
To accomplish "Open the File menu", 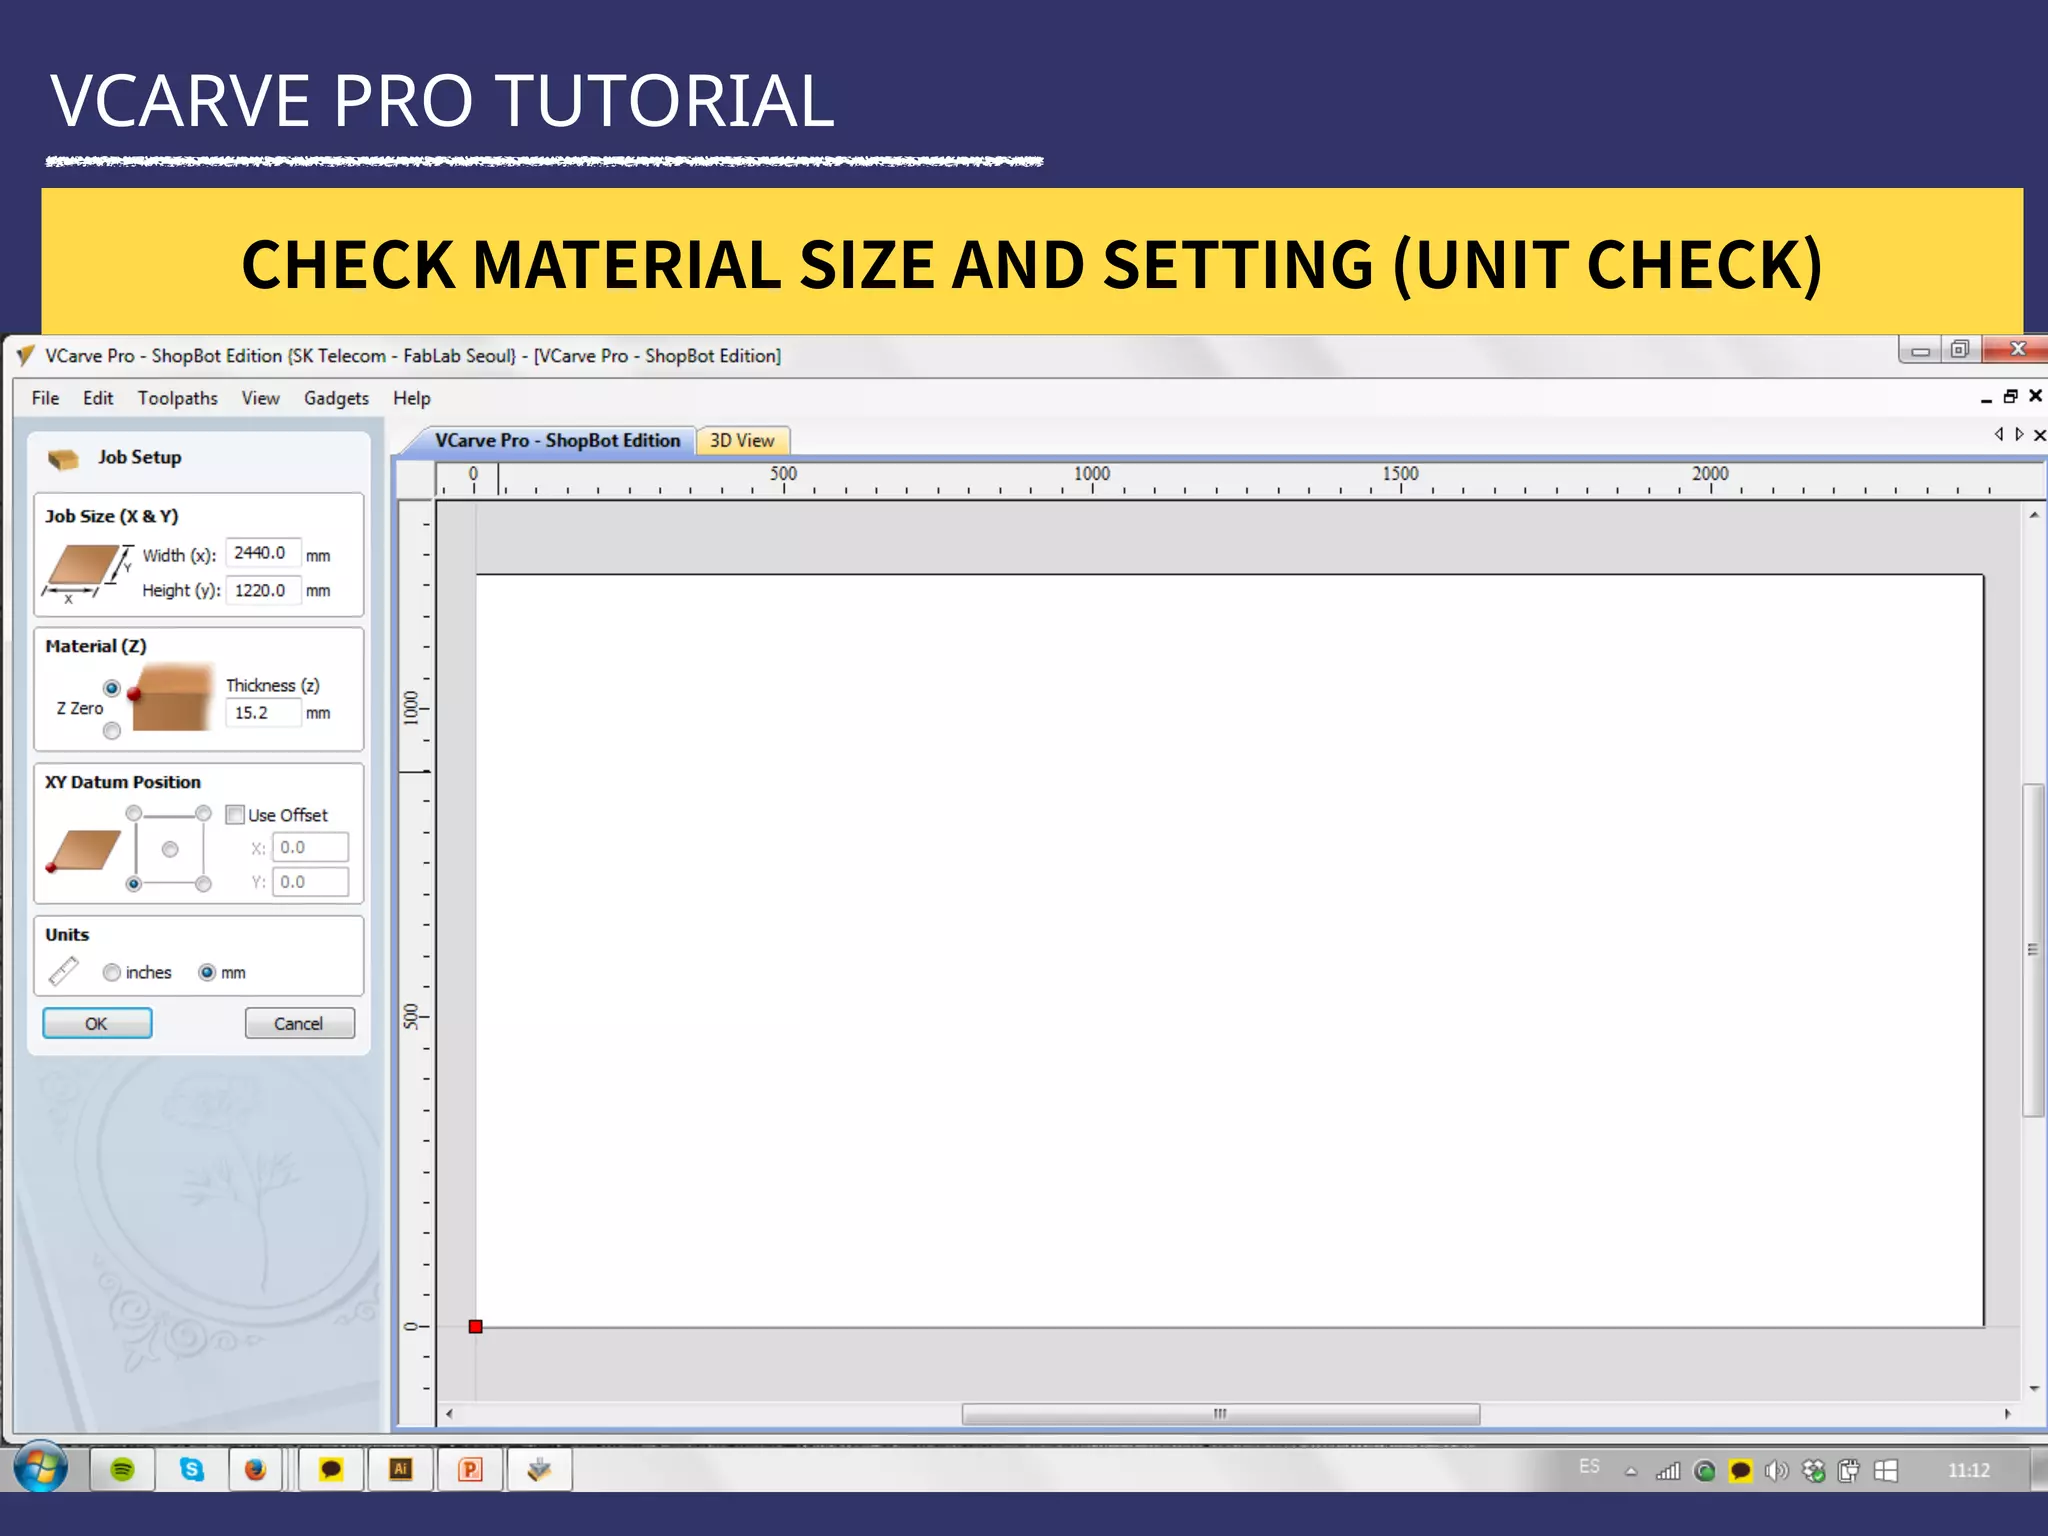I will pyautogui.click(x=45, y=398).
